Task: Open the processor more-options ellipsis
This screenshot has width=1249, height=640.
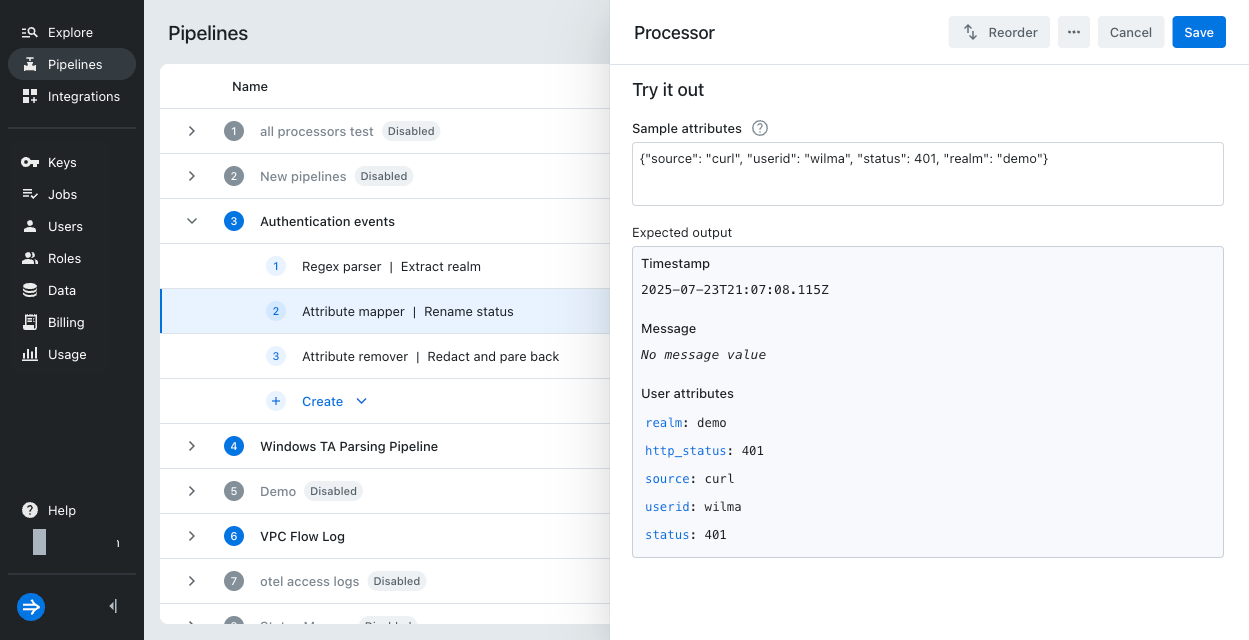Action: pyautogui.click(x=1073, y=32)
